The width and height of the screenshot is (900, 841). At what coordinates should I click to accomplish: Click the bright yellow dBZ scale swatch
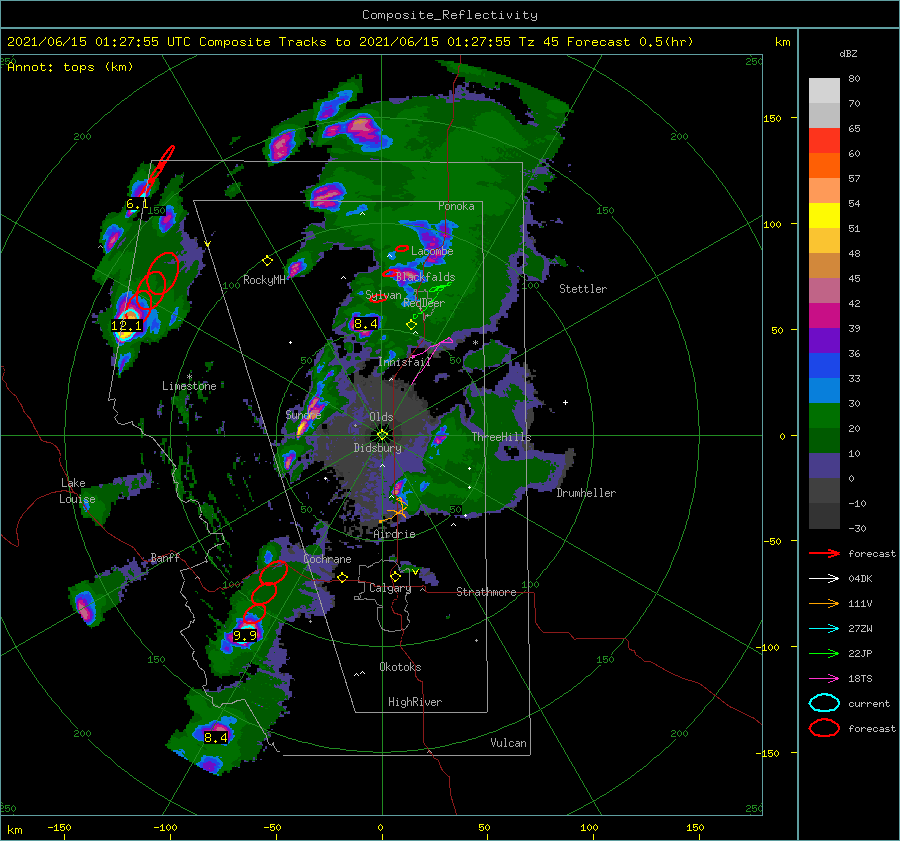824,215
